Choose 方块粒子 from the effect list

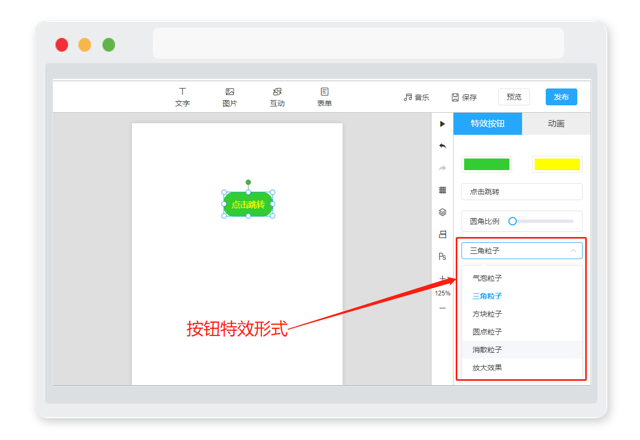click(x=522, y=314)
